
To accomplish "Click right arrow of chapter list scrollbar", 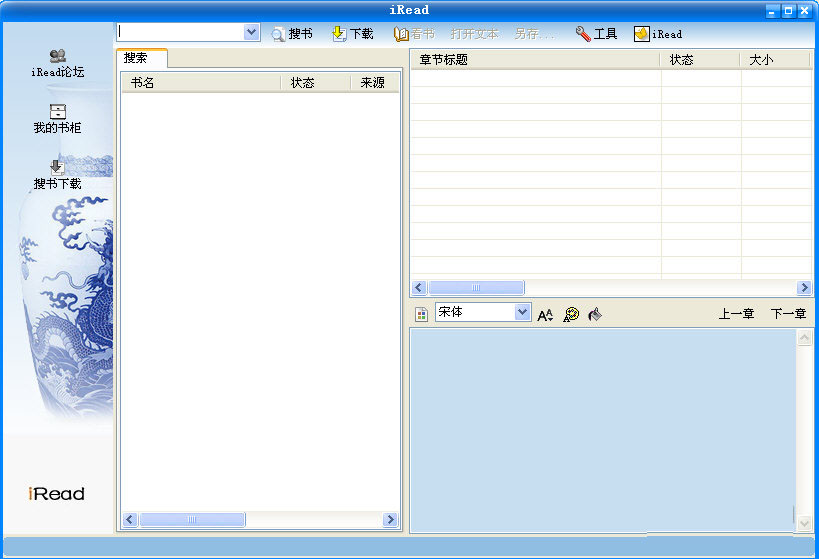I will click(804, 287).
